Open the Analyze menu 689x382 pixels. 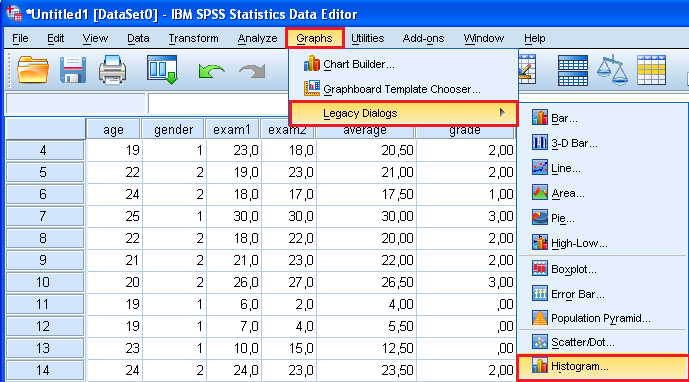257,38
